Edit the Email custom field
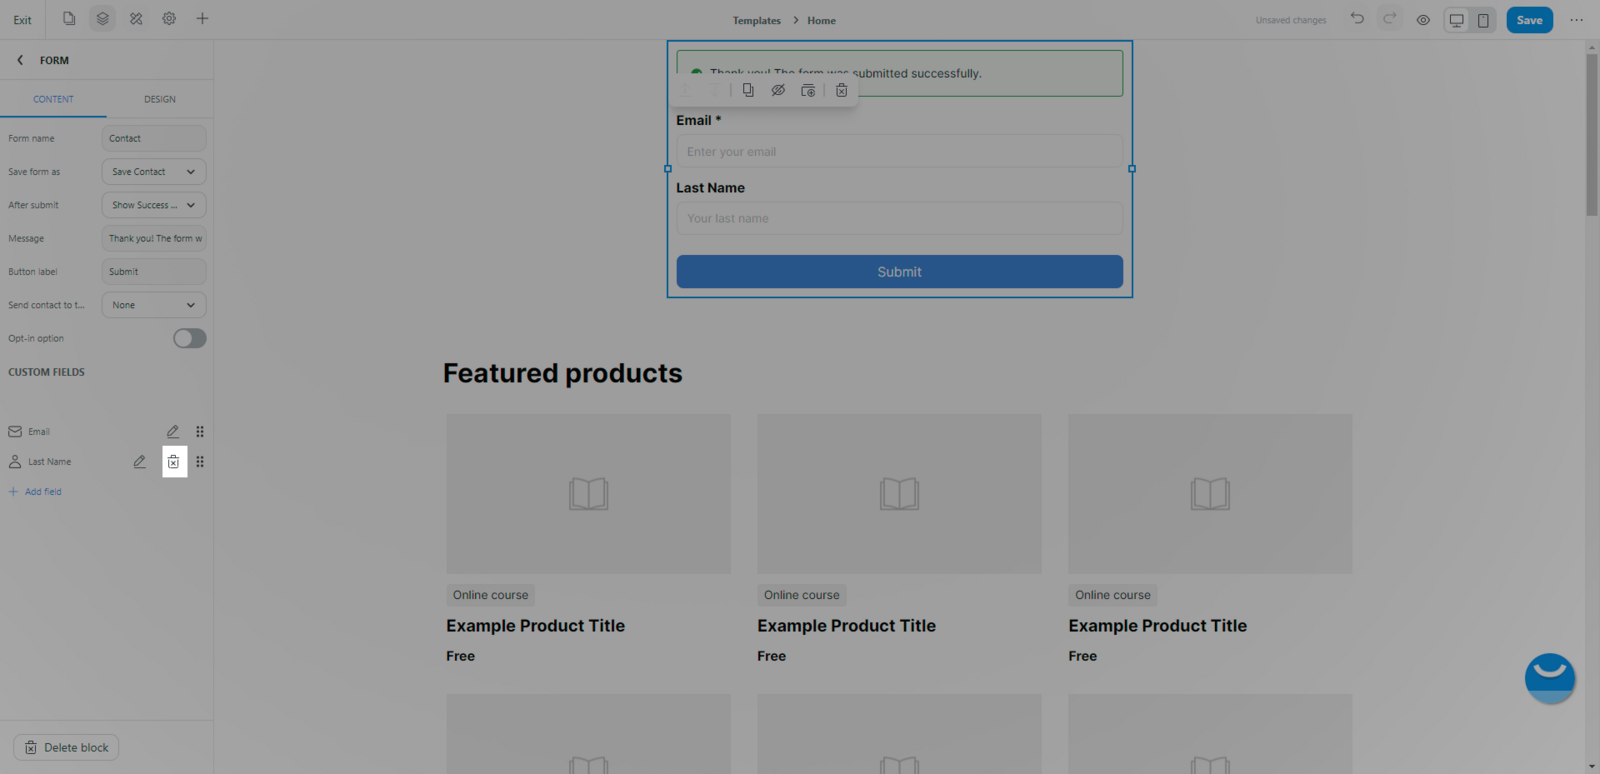Viewport: 1600px width, 774px height. pyautogui.click(x=173, y=432)
